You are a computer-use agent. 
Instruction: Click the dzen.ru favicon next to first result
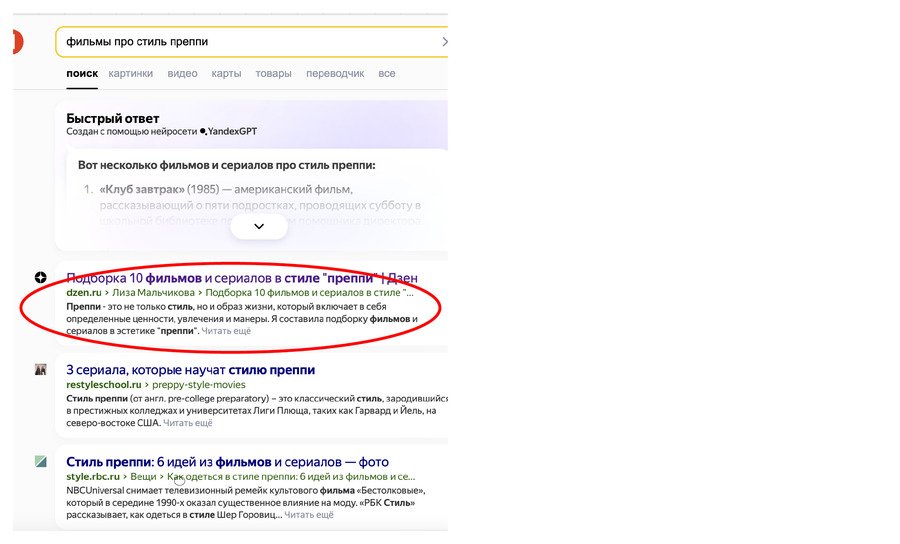40,278
